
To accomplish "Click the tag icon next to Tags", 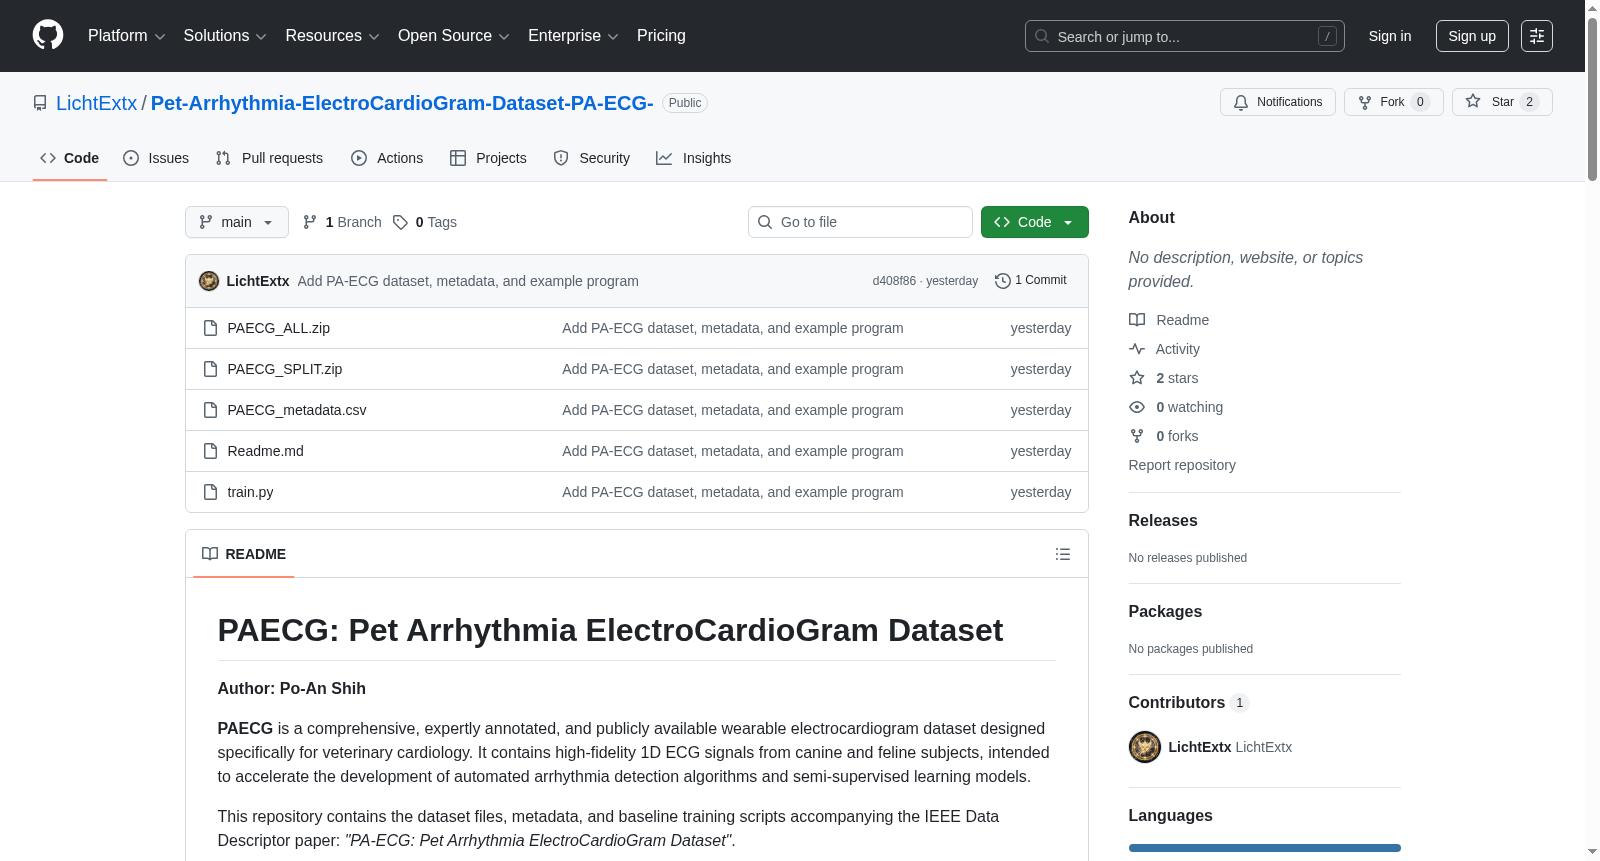I will tap(400, 222).
